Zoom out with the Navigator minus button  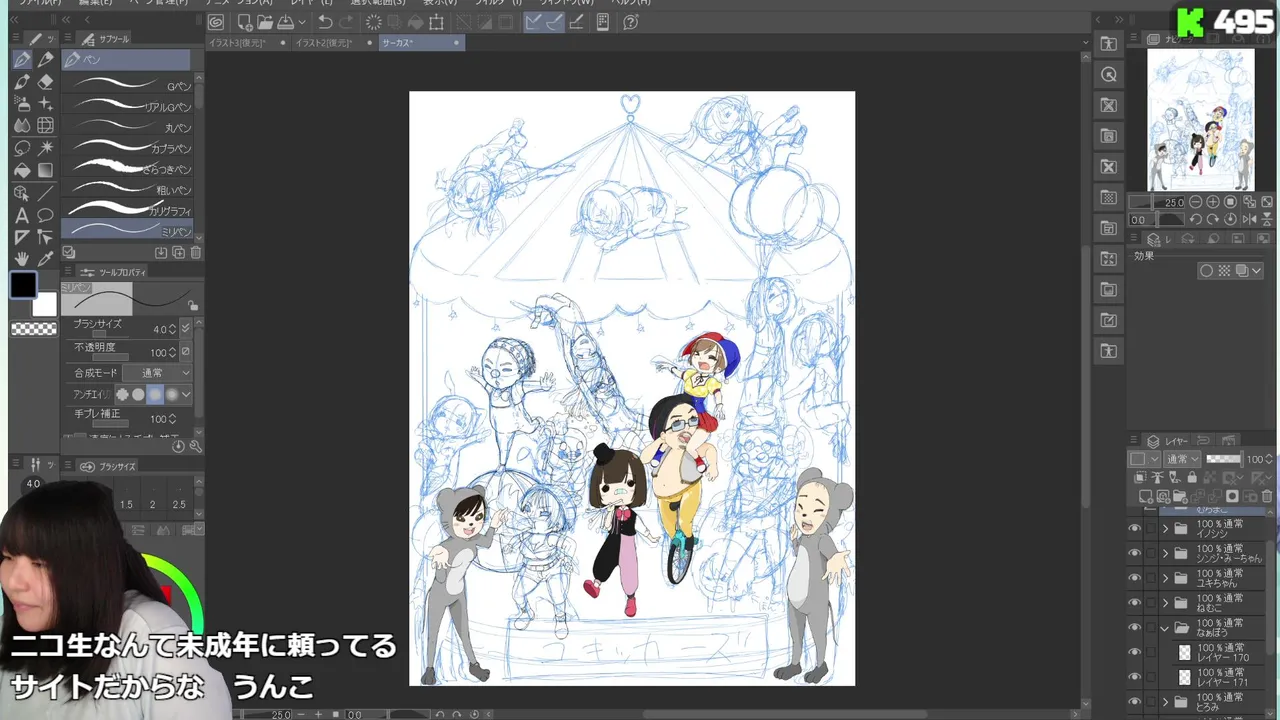pos(1195,202)
